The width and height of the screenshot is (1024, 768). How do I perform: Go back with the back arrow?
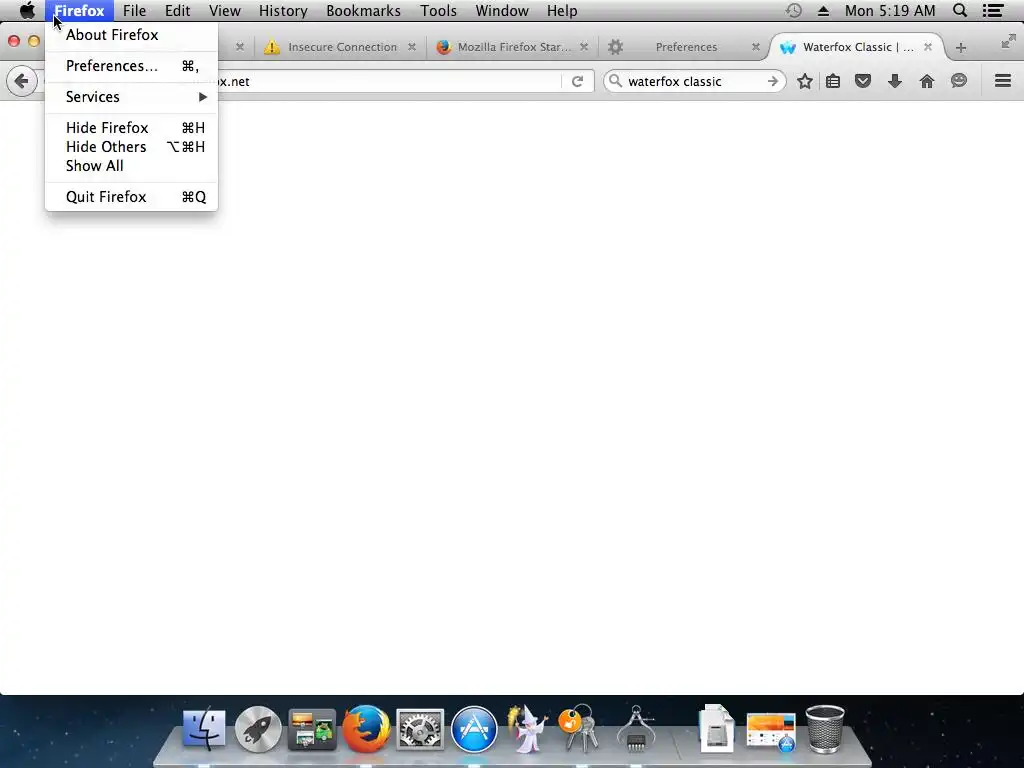22,82
